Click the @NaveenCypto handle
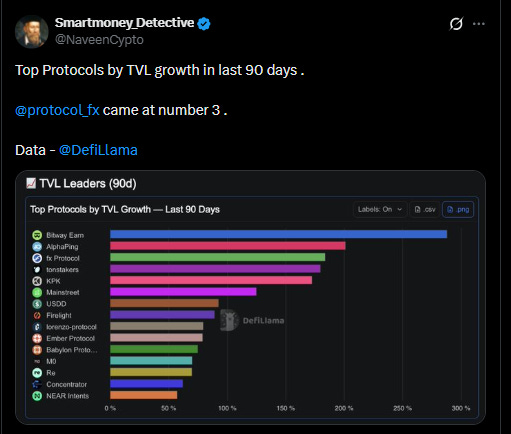Image resolution: width=511 pixels, height=434 pixels. (99, 40)
